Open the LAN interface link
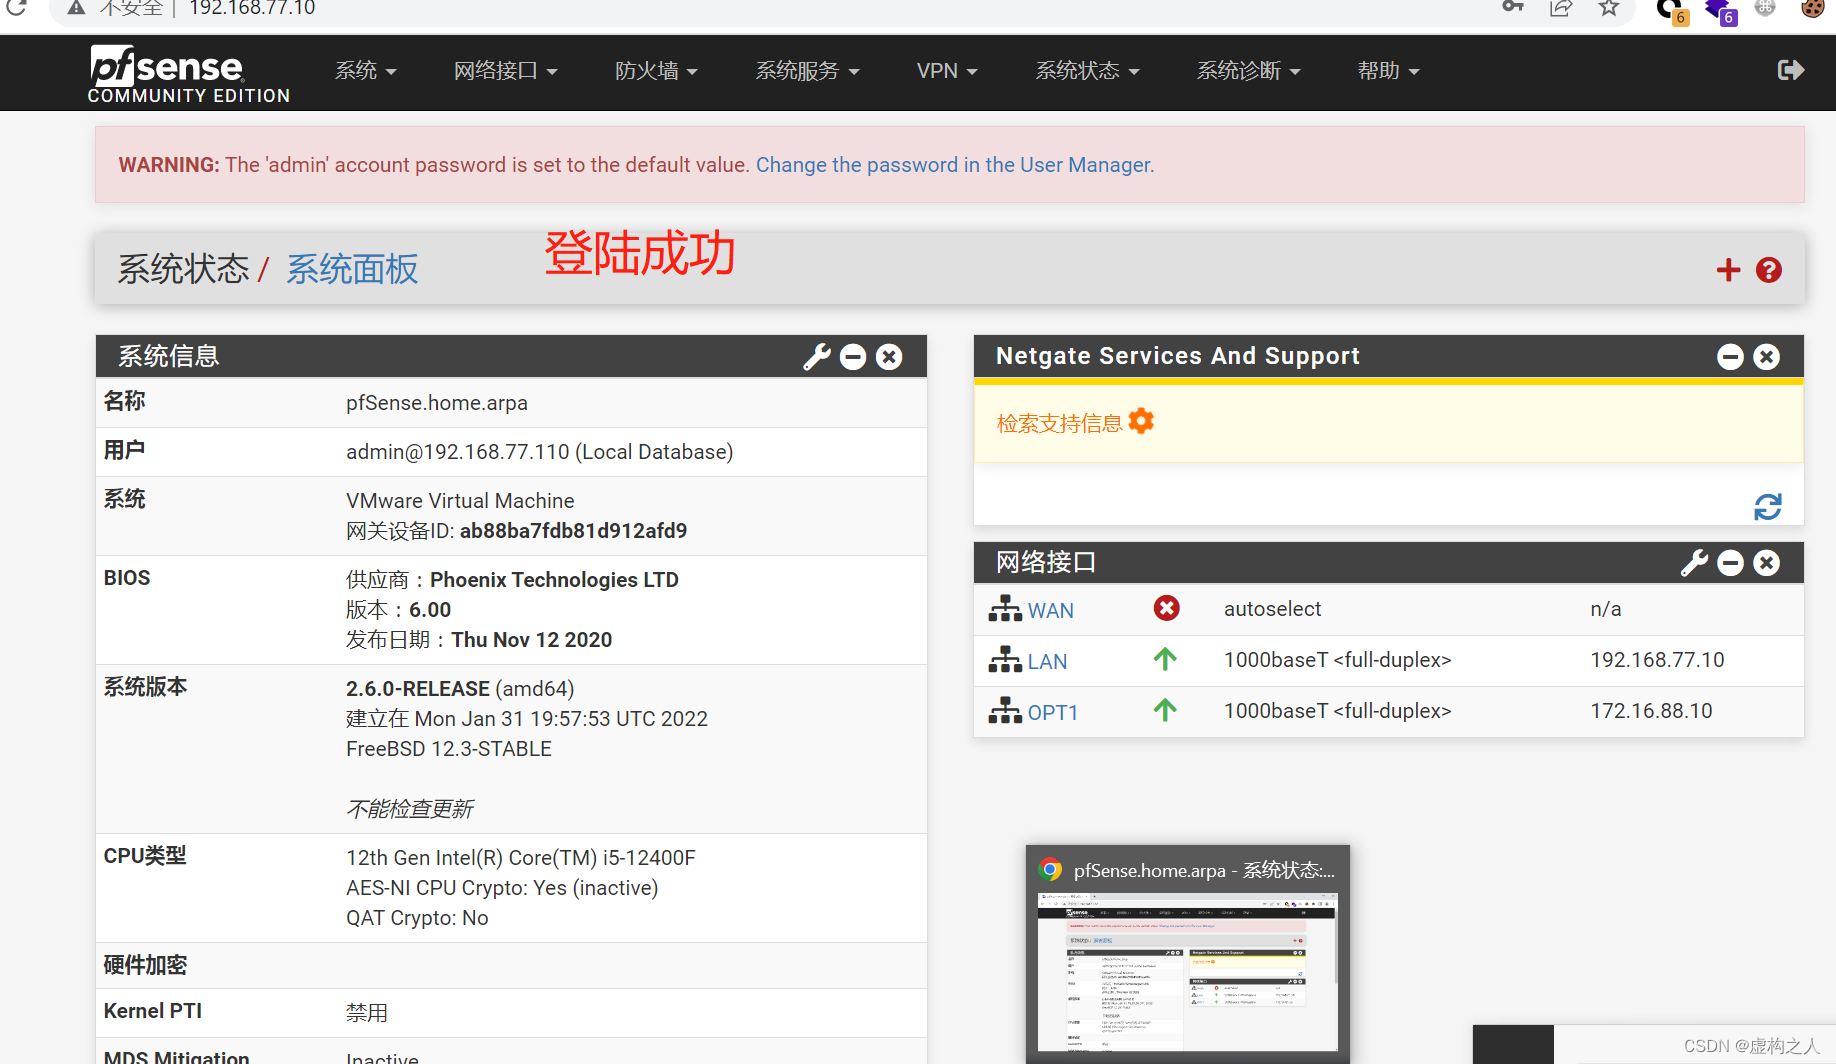 point(1047,662)
